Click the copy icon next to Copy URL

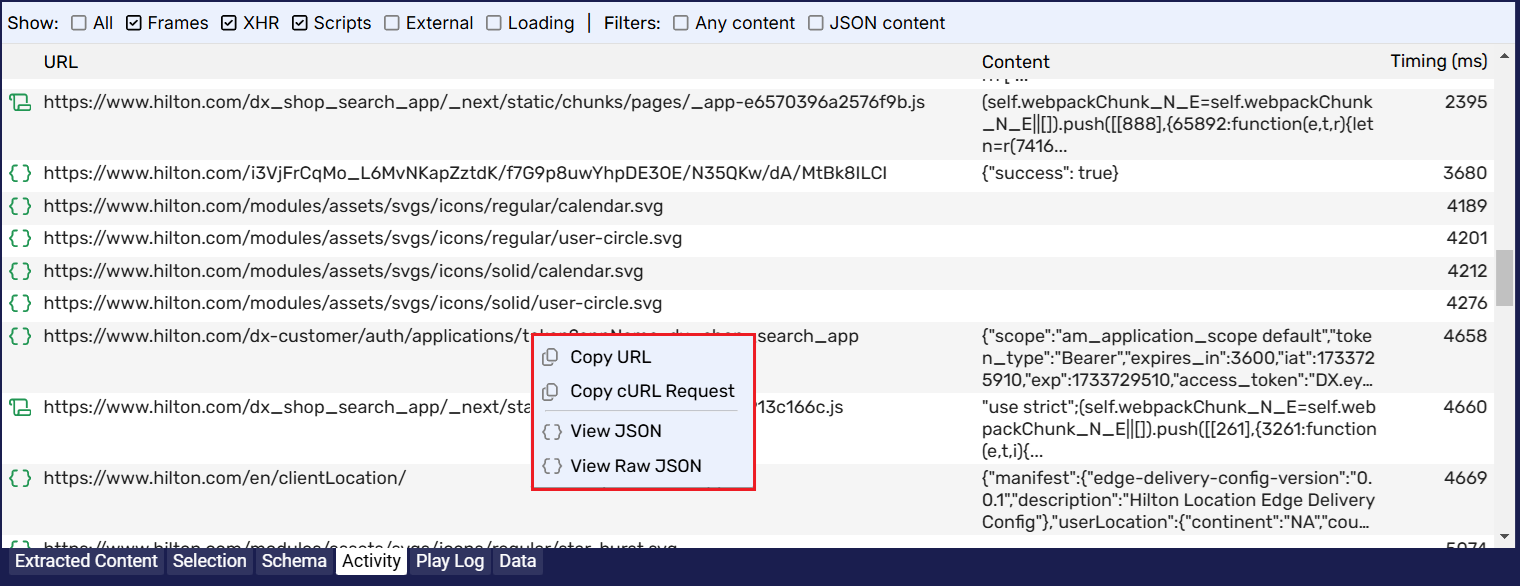pos(550,358)
